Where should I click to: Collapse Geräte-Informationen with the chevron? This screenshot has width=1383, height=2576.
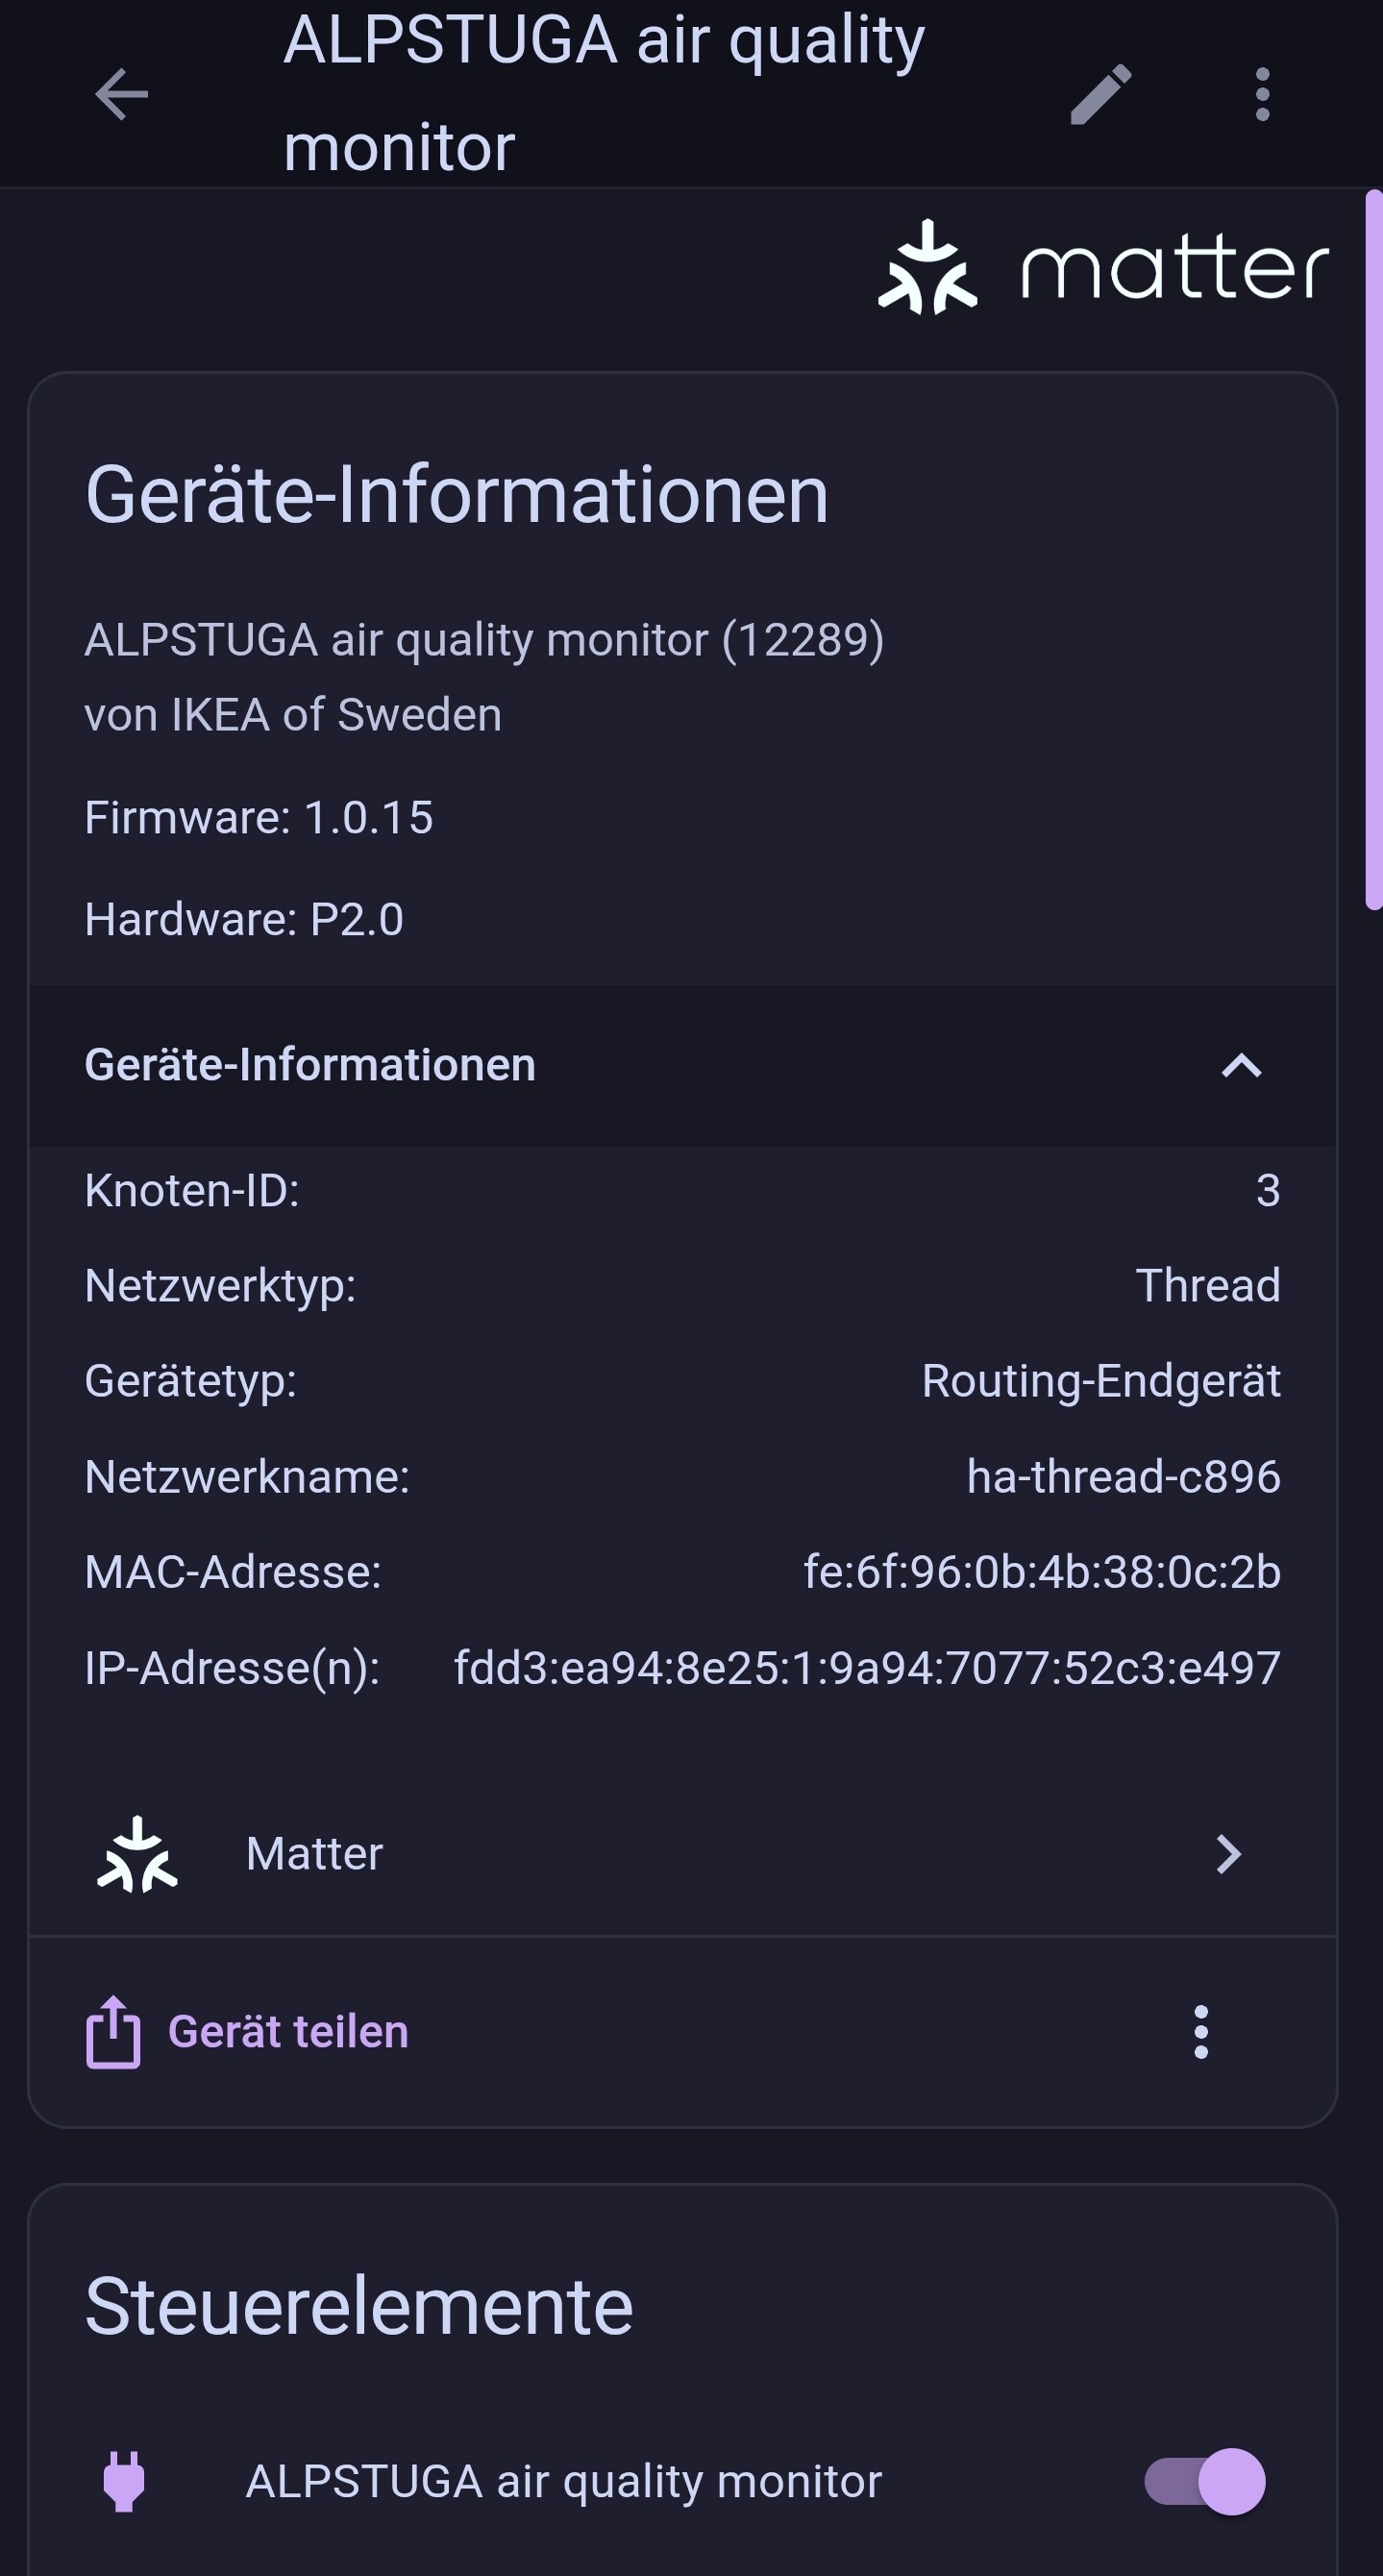[x=1241, y=1066]
